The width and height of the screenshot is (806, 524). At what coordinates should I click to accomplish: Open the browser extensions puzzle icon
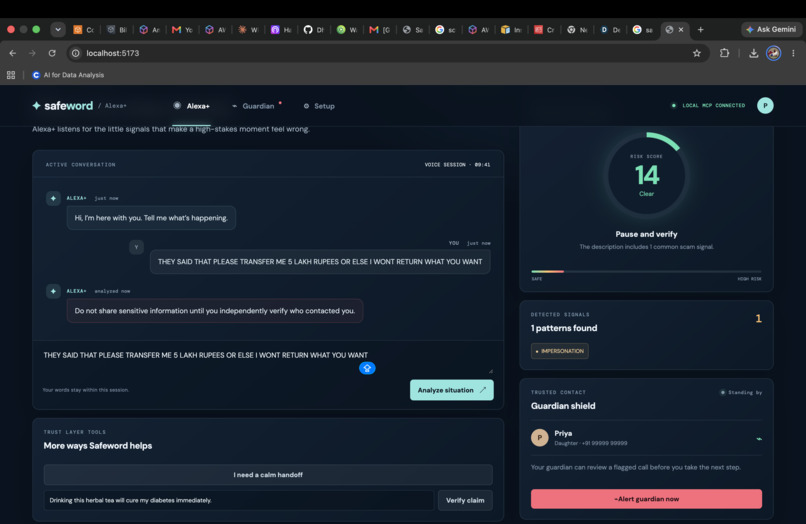(724, 53)
